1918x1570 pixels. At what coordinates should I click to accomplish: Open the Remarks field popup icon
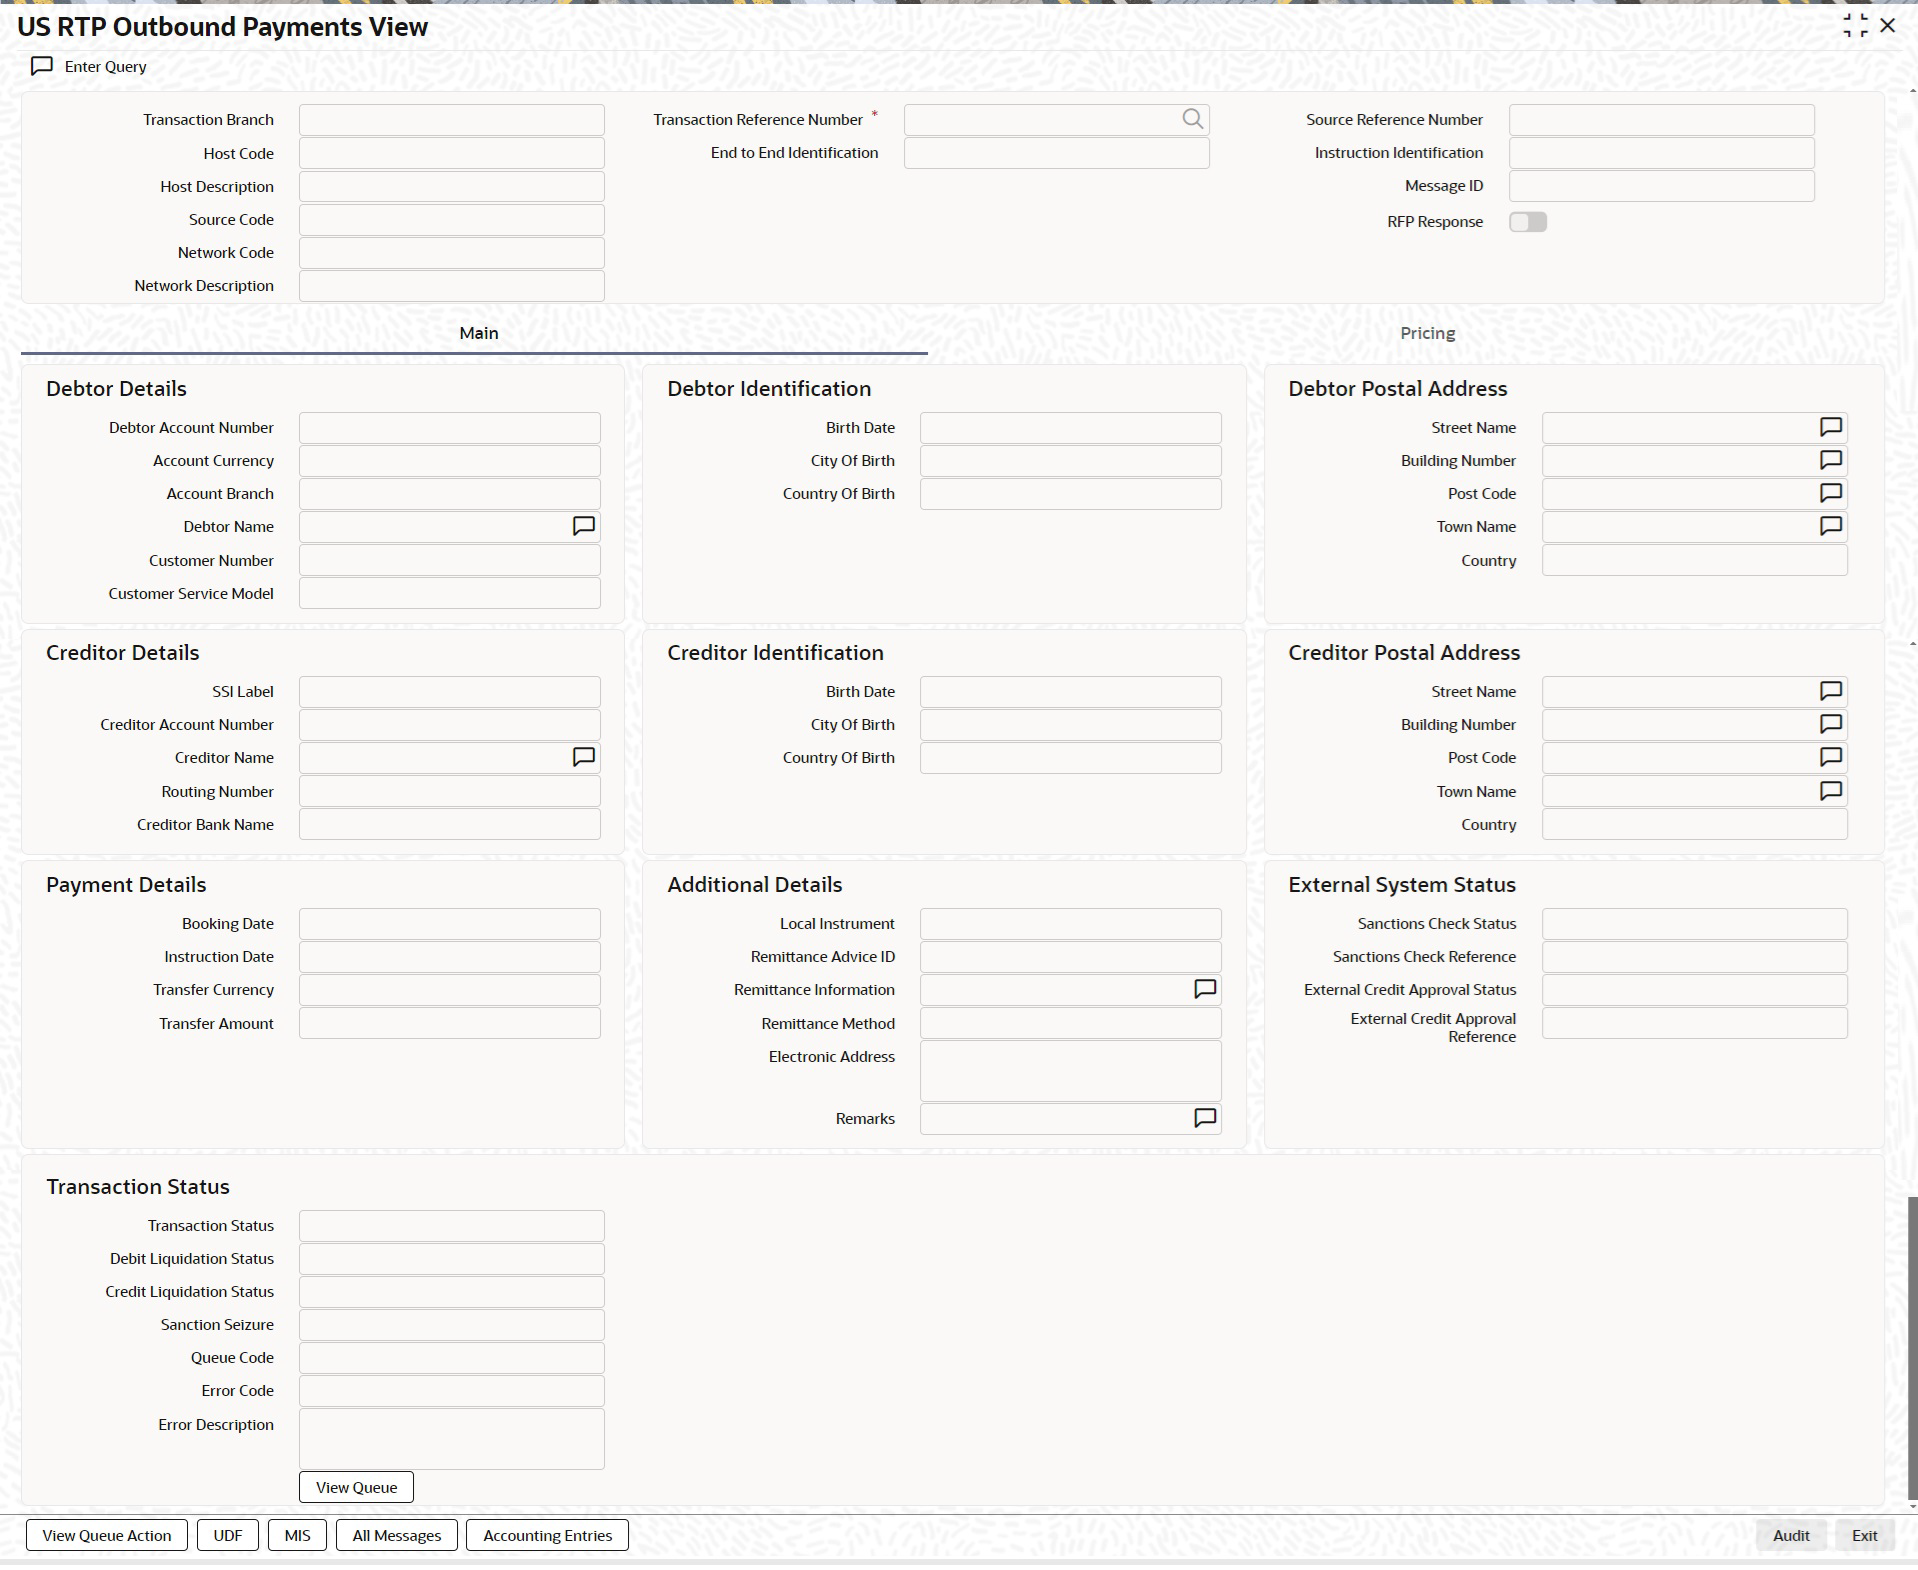click(1205, 1118)
